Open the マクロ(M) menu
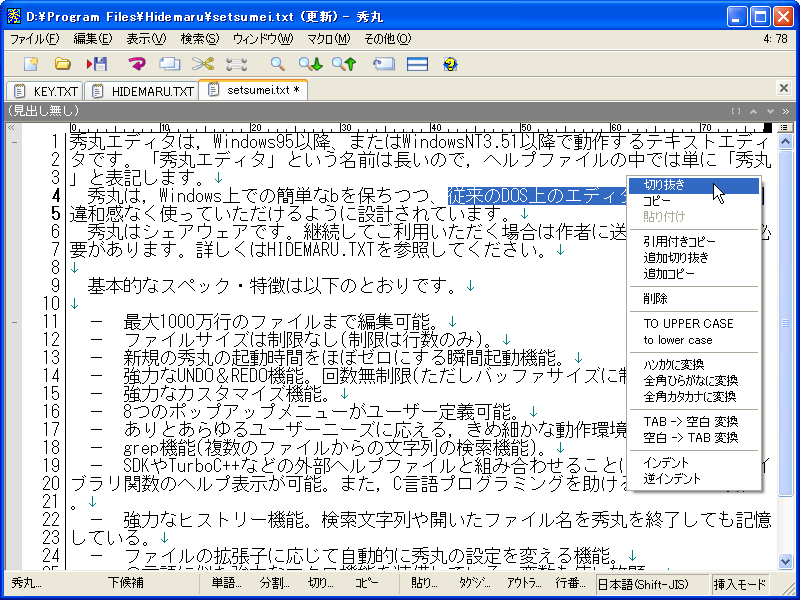 (329, 39)
